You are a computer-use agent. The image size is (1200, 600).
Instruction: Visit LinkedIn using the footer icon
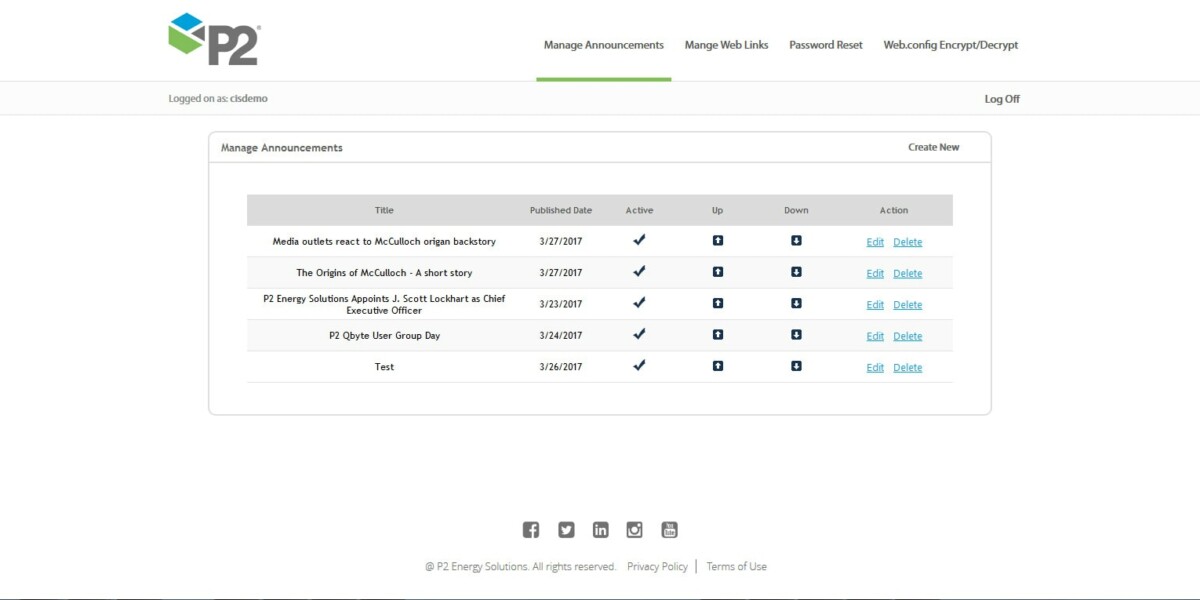[600, 529]
